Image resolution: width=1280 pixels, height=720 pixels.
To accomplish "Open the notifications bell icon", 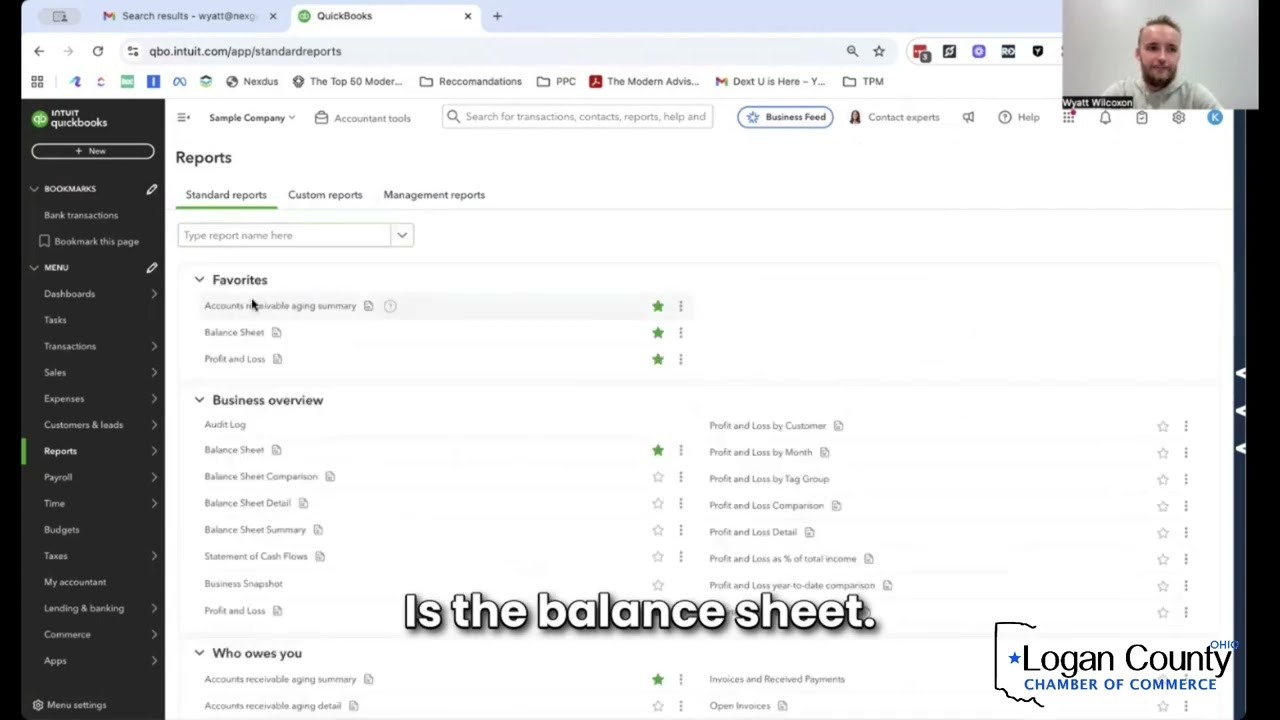I will point(1105,117).
